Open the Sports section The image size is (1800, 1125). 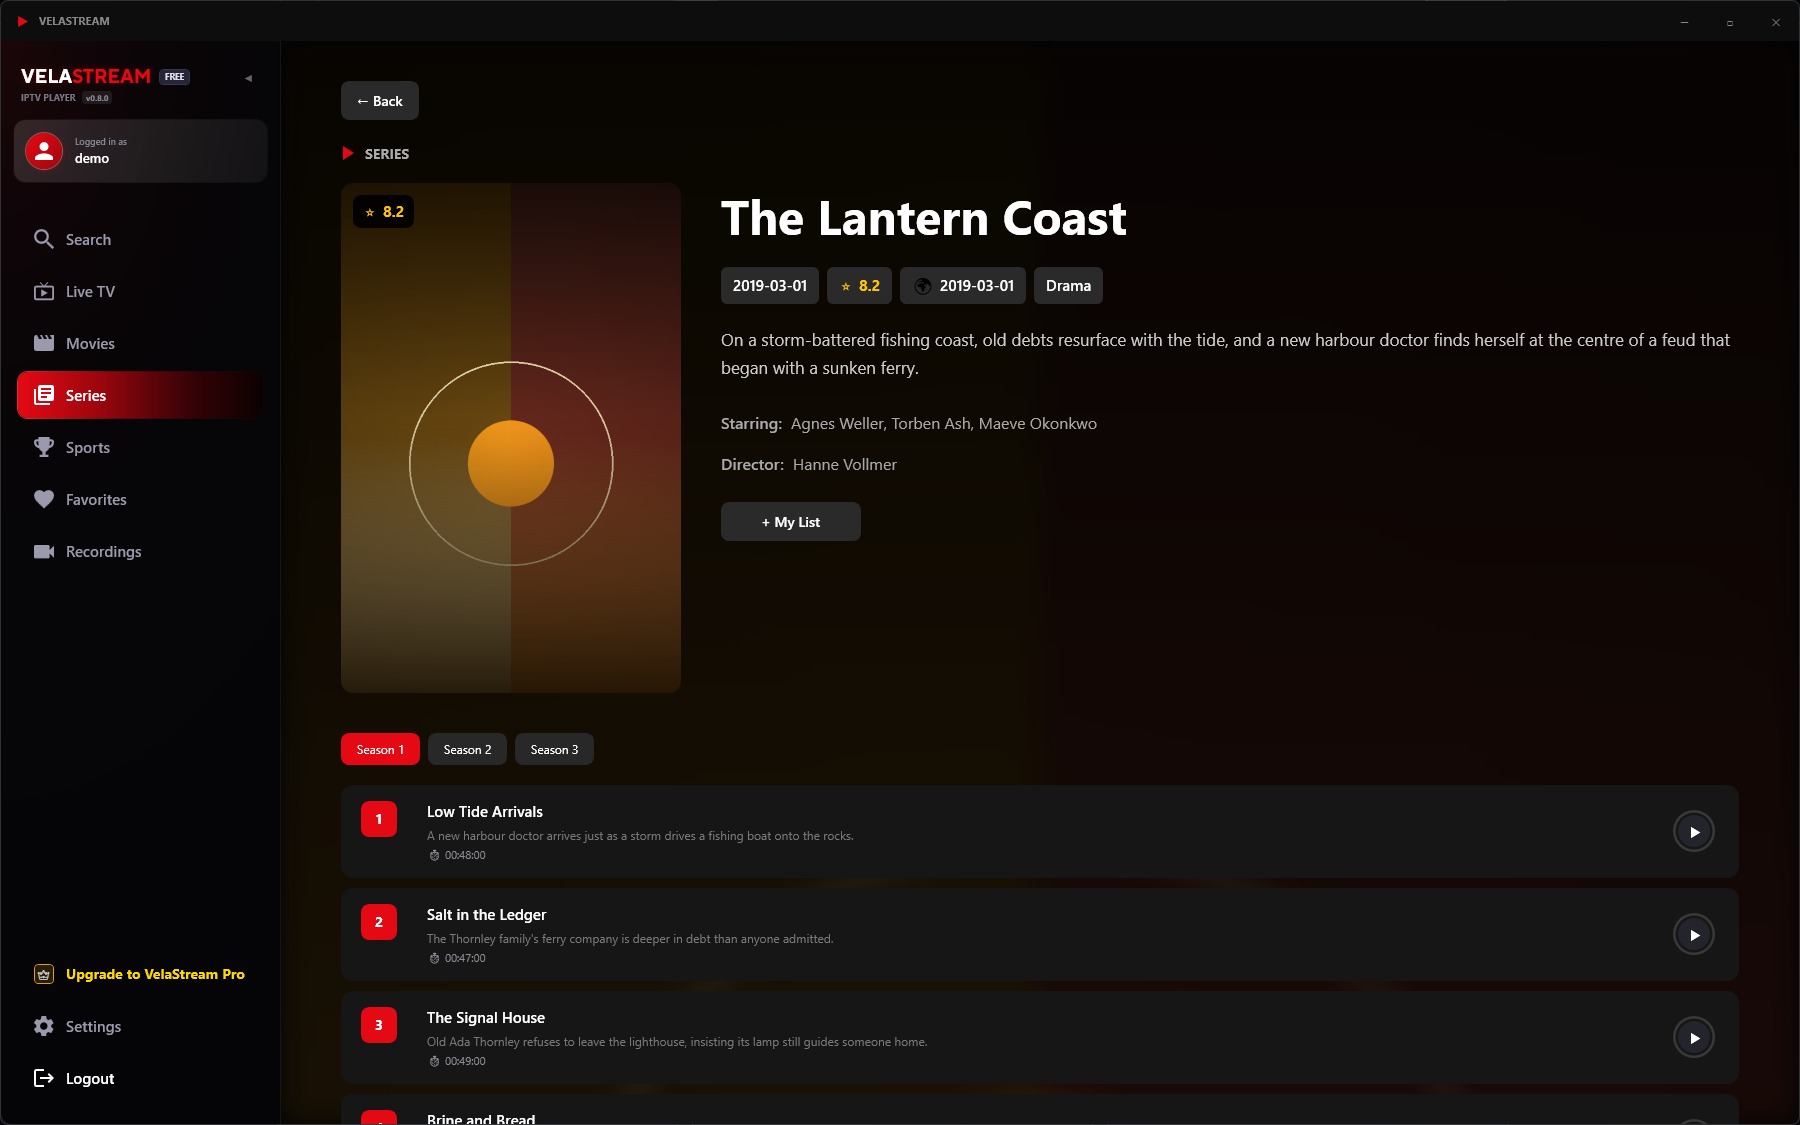(140, 448)
